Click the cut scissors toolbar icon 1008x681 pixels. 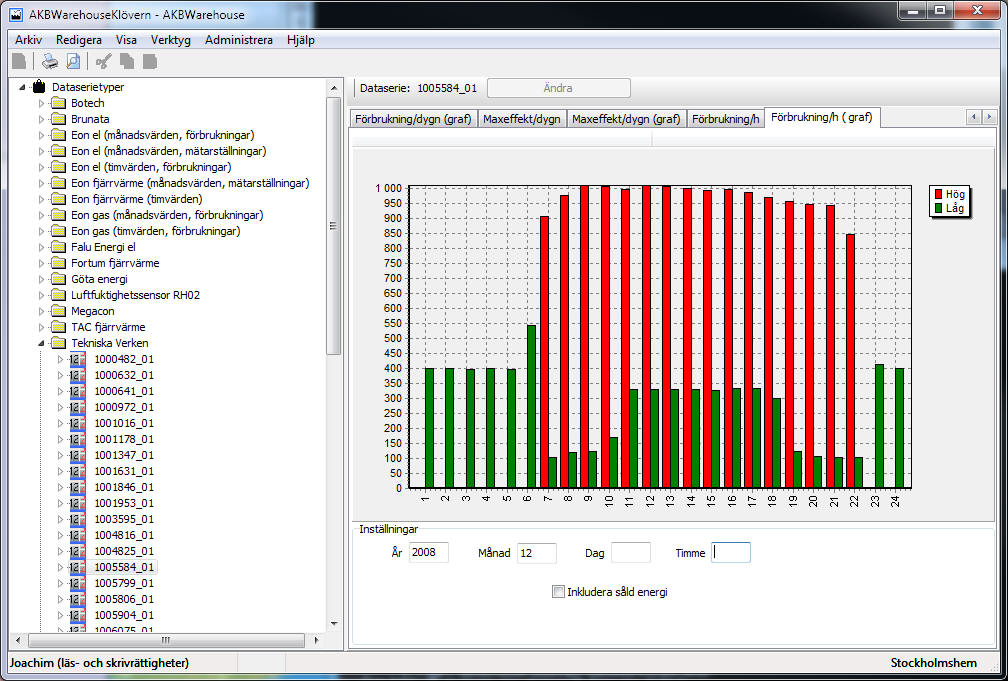104,61
